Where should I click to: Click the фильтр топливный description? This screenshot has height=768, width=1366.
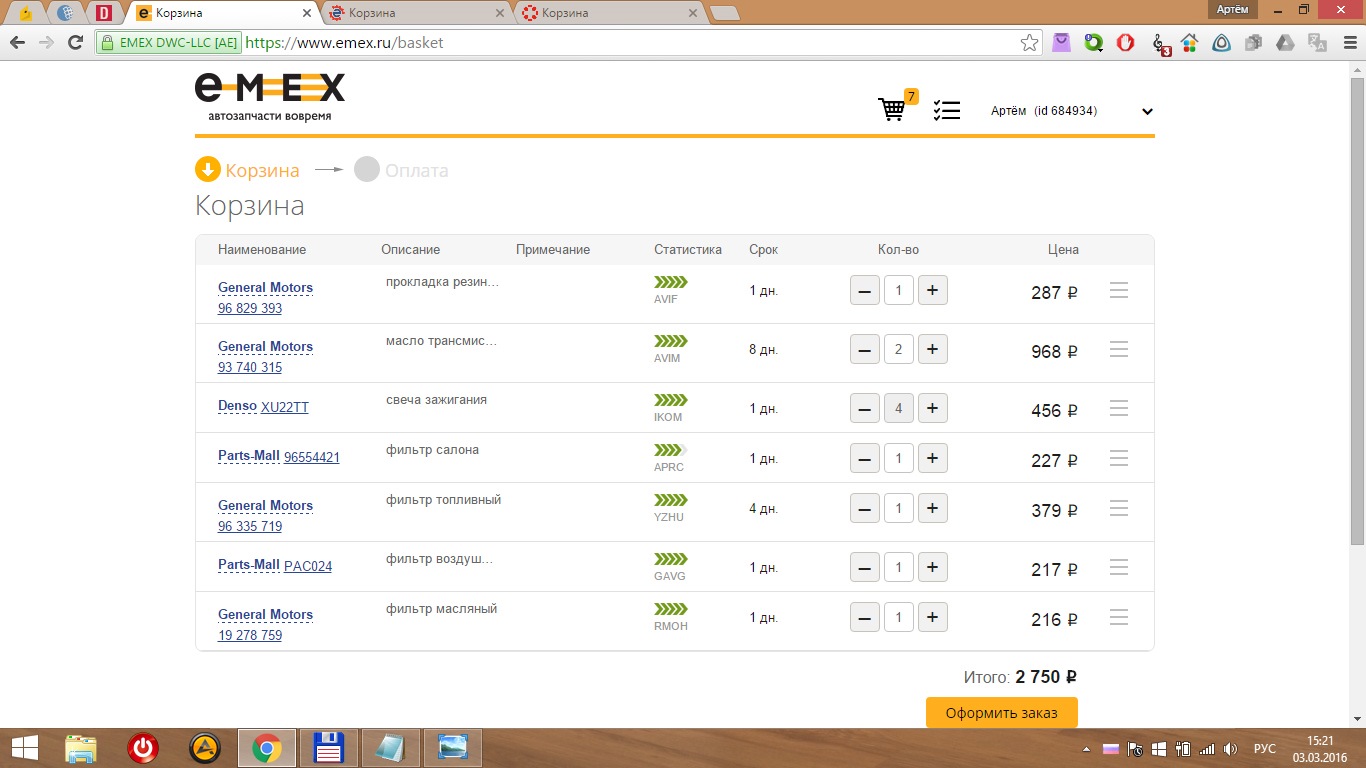(x=443, y=500)
